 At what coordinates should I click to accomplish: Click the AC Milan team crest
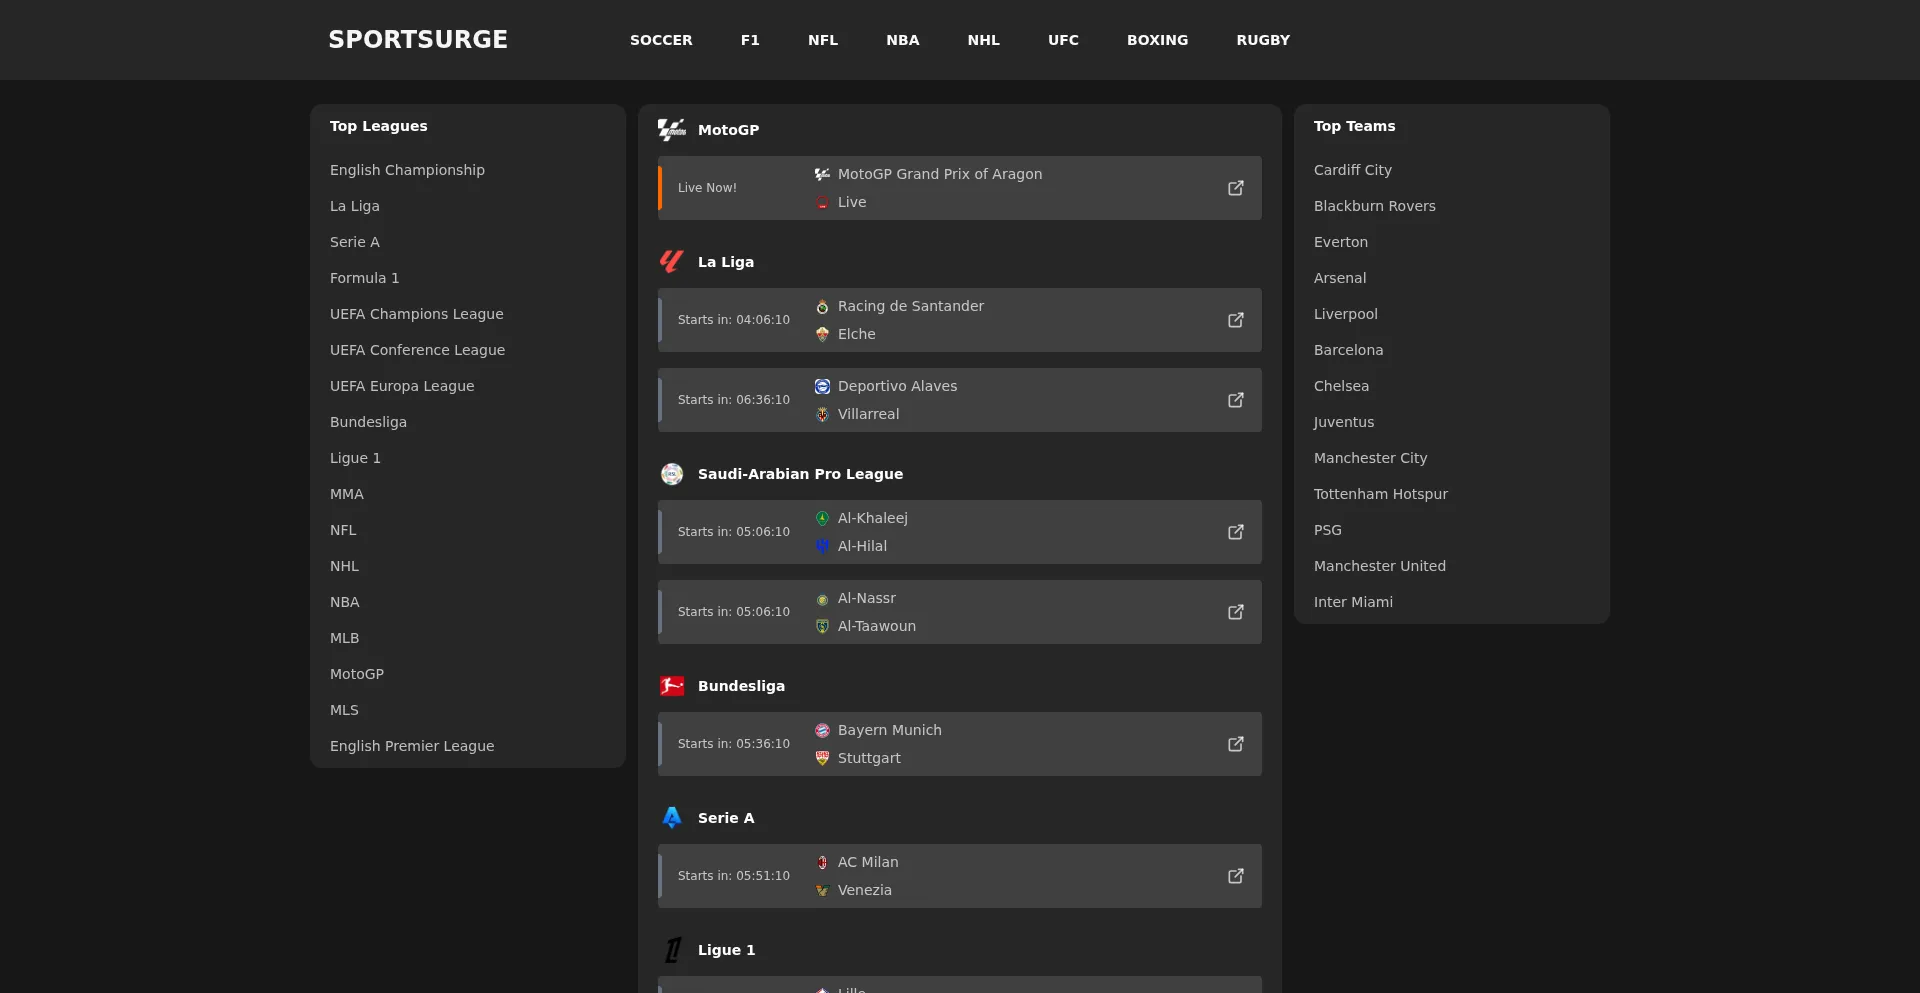(822, 862)
